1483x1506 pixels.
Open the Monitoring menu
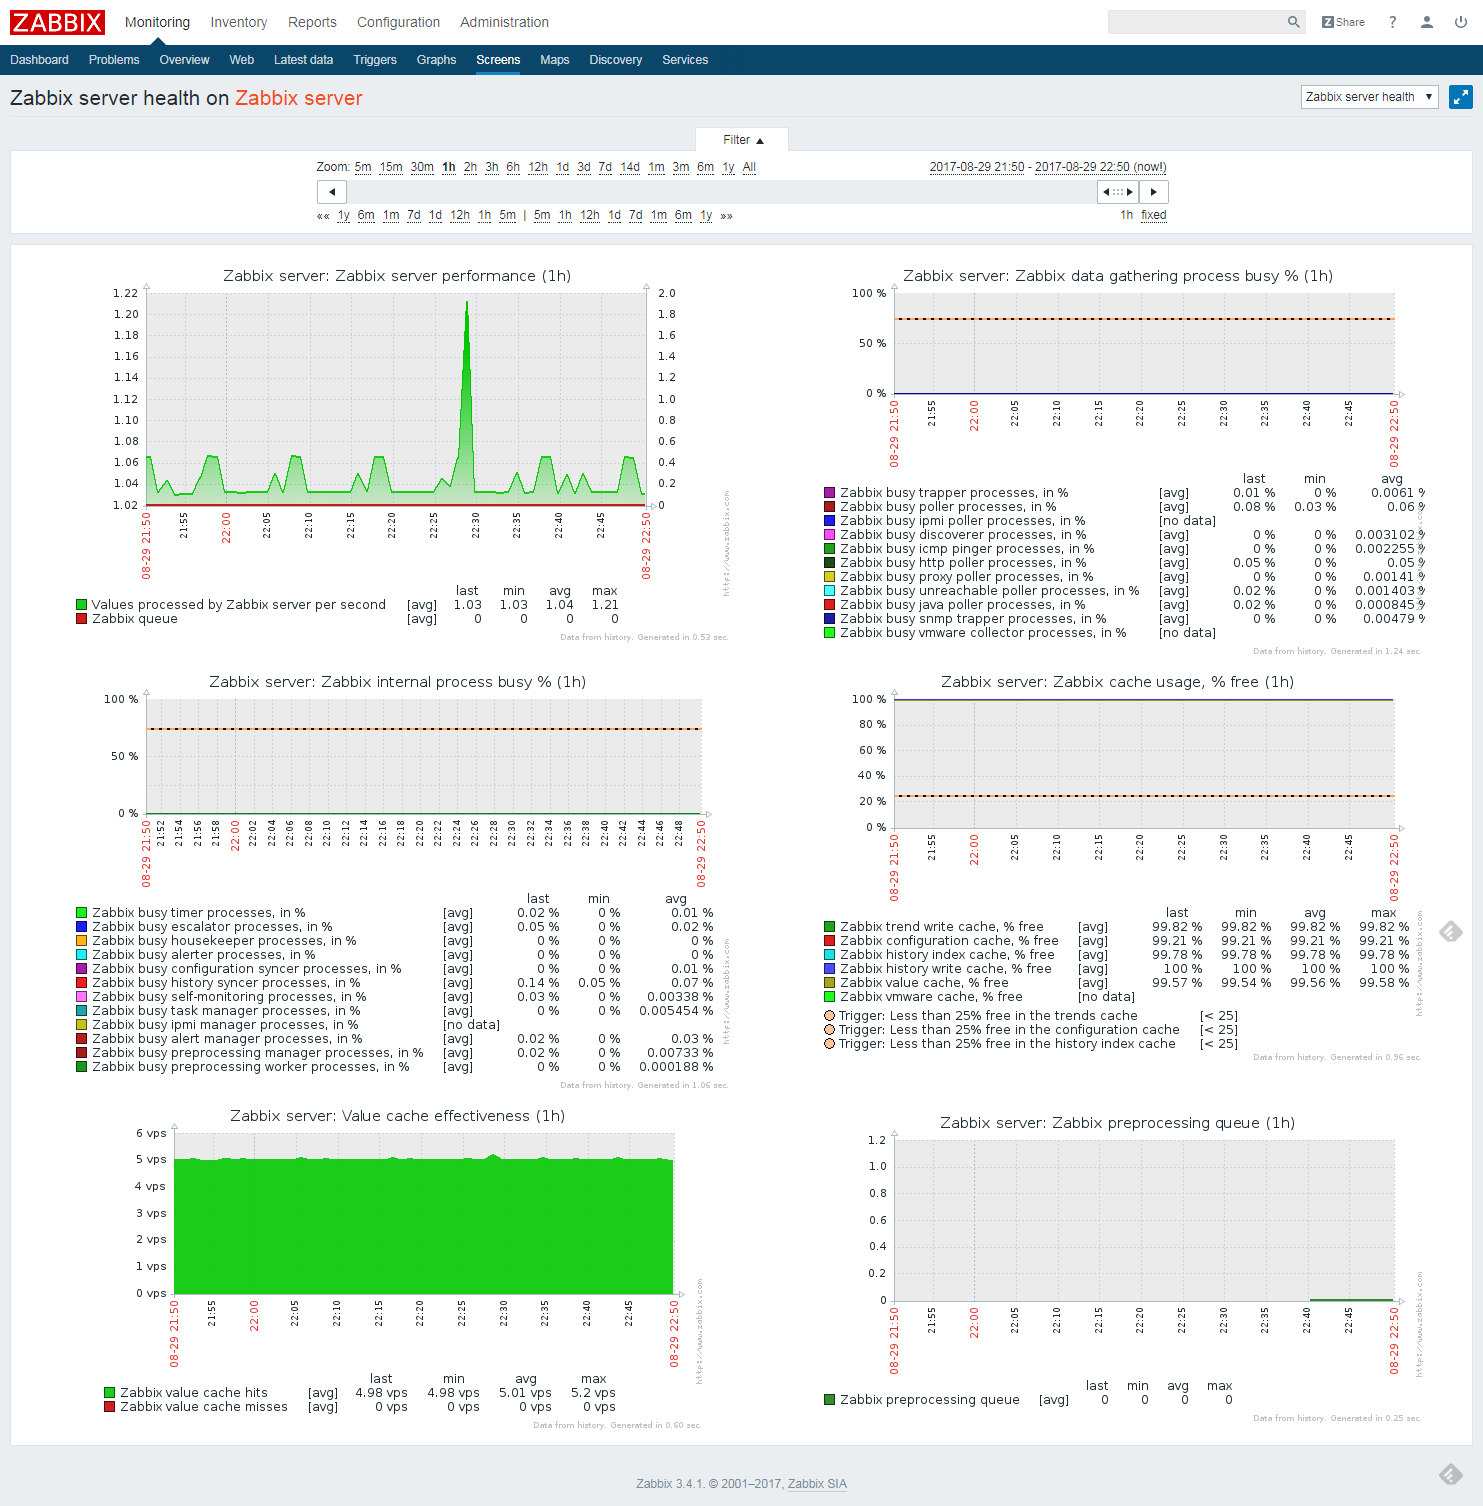pos(157,22)
